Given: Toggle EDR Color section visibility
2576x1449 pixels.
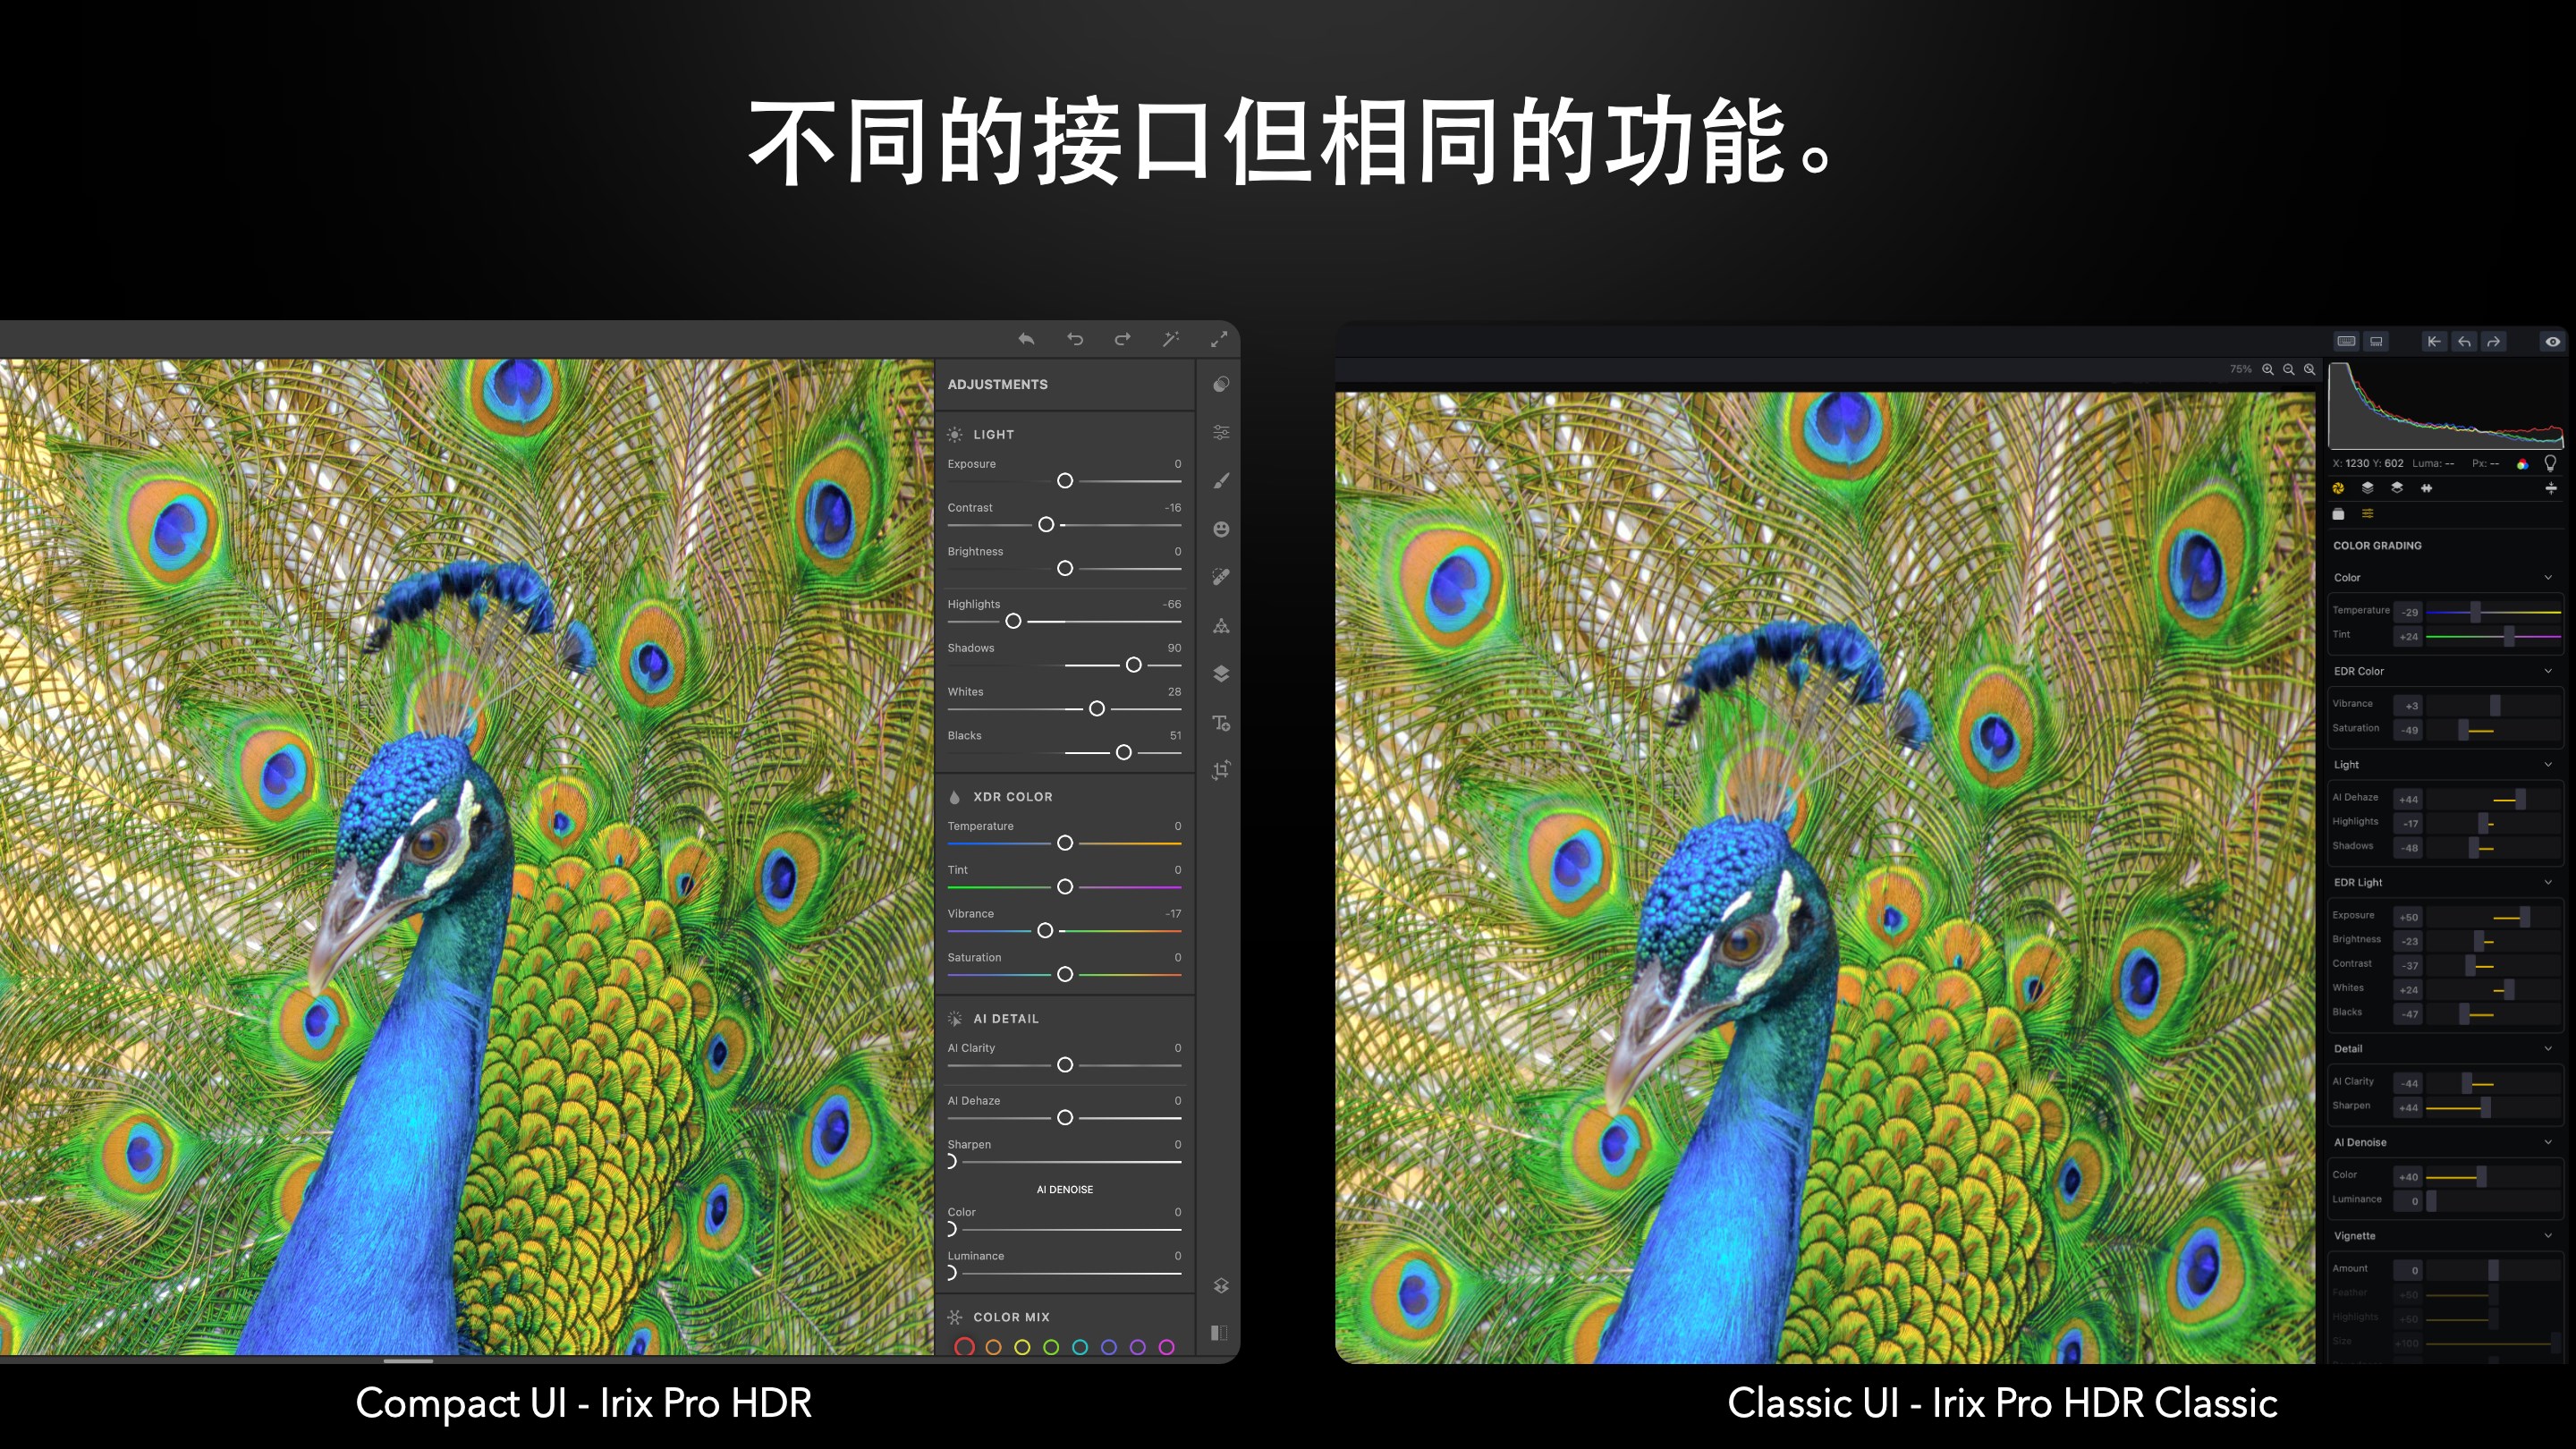Looking at the screenshot, I should [2560, 671].
